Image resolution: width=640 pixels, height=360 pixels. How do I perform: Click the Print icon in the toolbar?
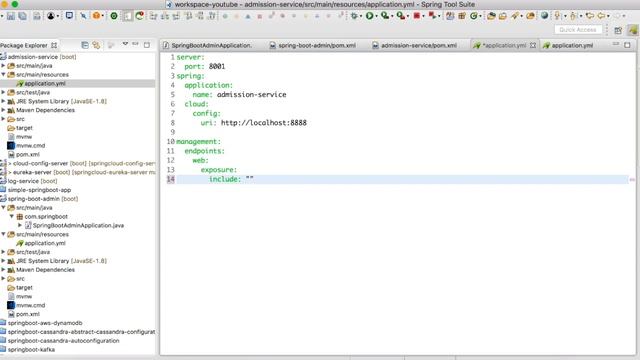pos(37,16)
